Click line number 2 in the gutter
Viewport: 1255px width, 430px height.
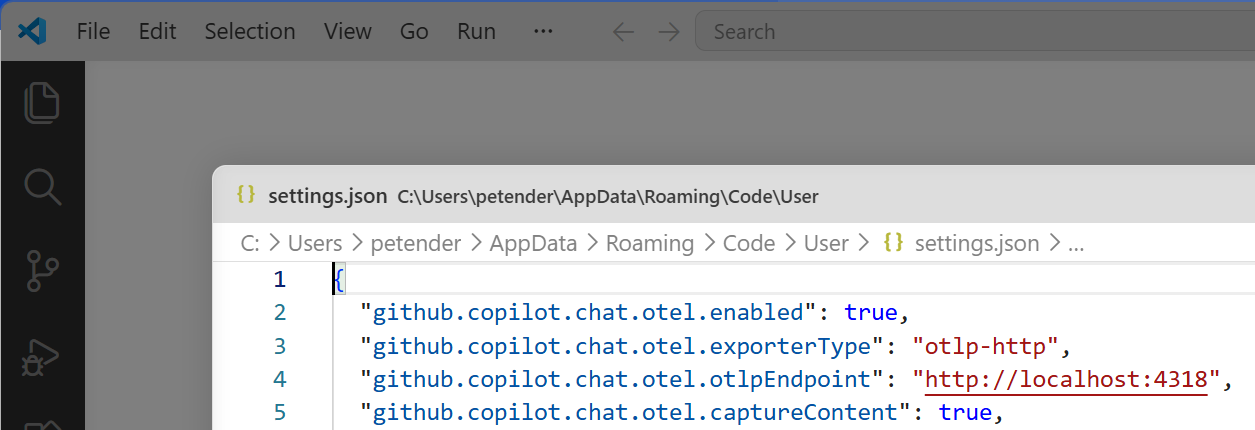tap(280, 313)
